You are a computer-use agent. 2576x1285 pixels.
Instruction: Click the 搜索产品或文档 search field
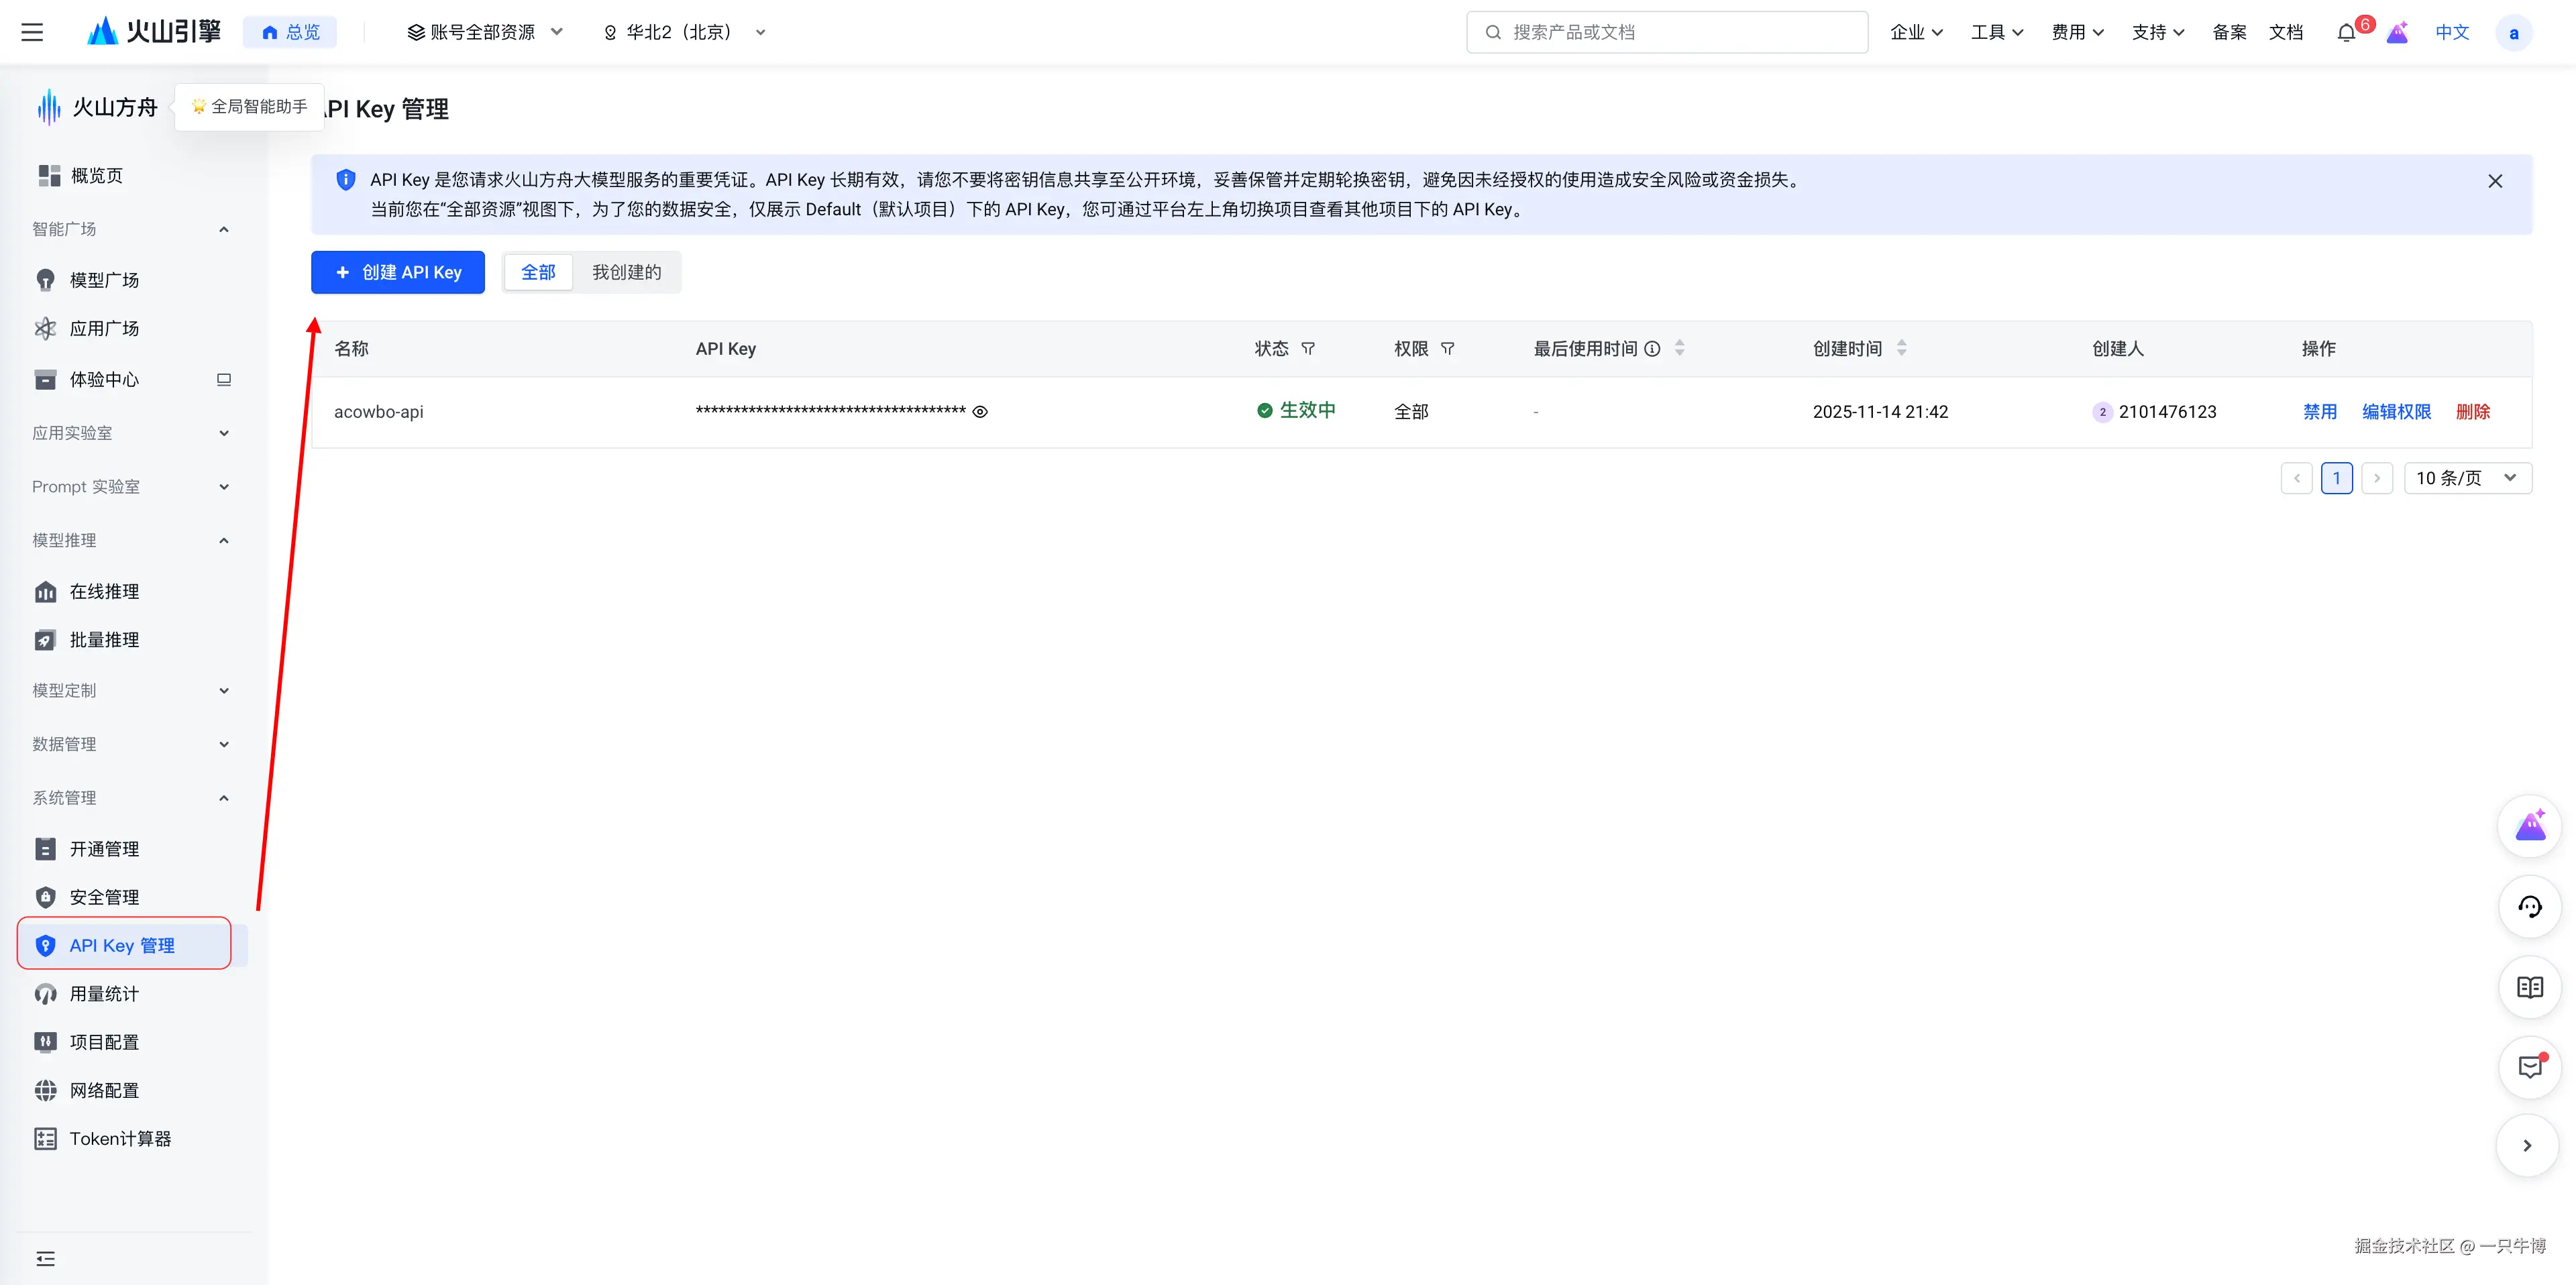click(1666, 31)
